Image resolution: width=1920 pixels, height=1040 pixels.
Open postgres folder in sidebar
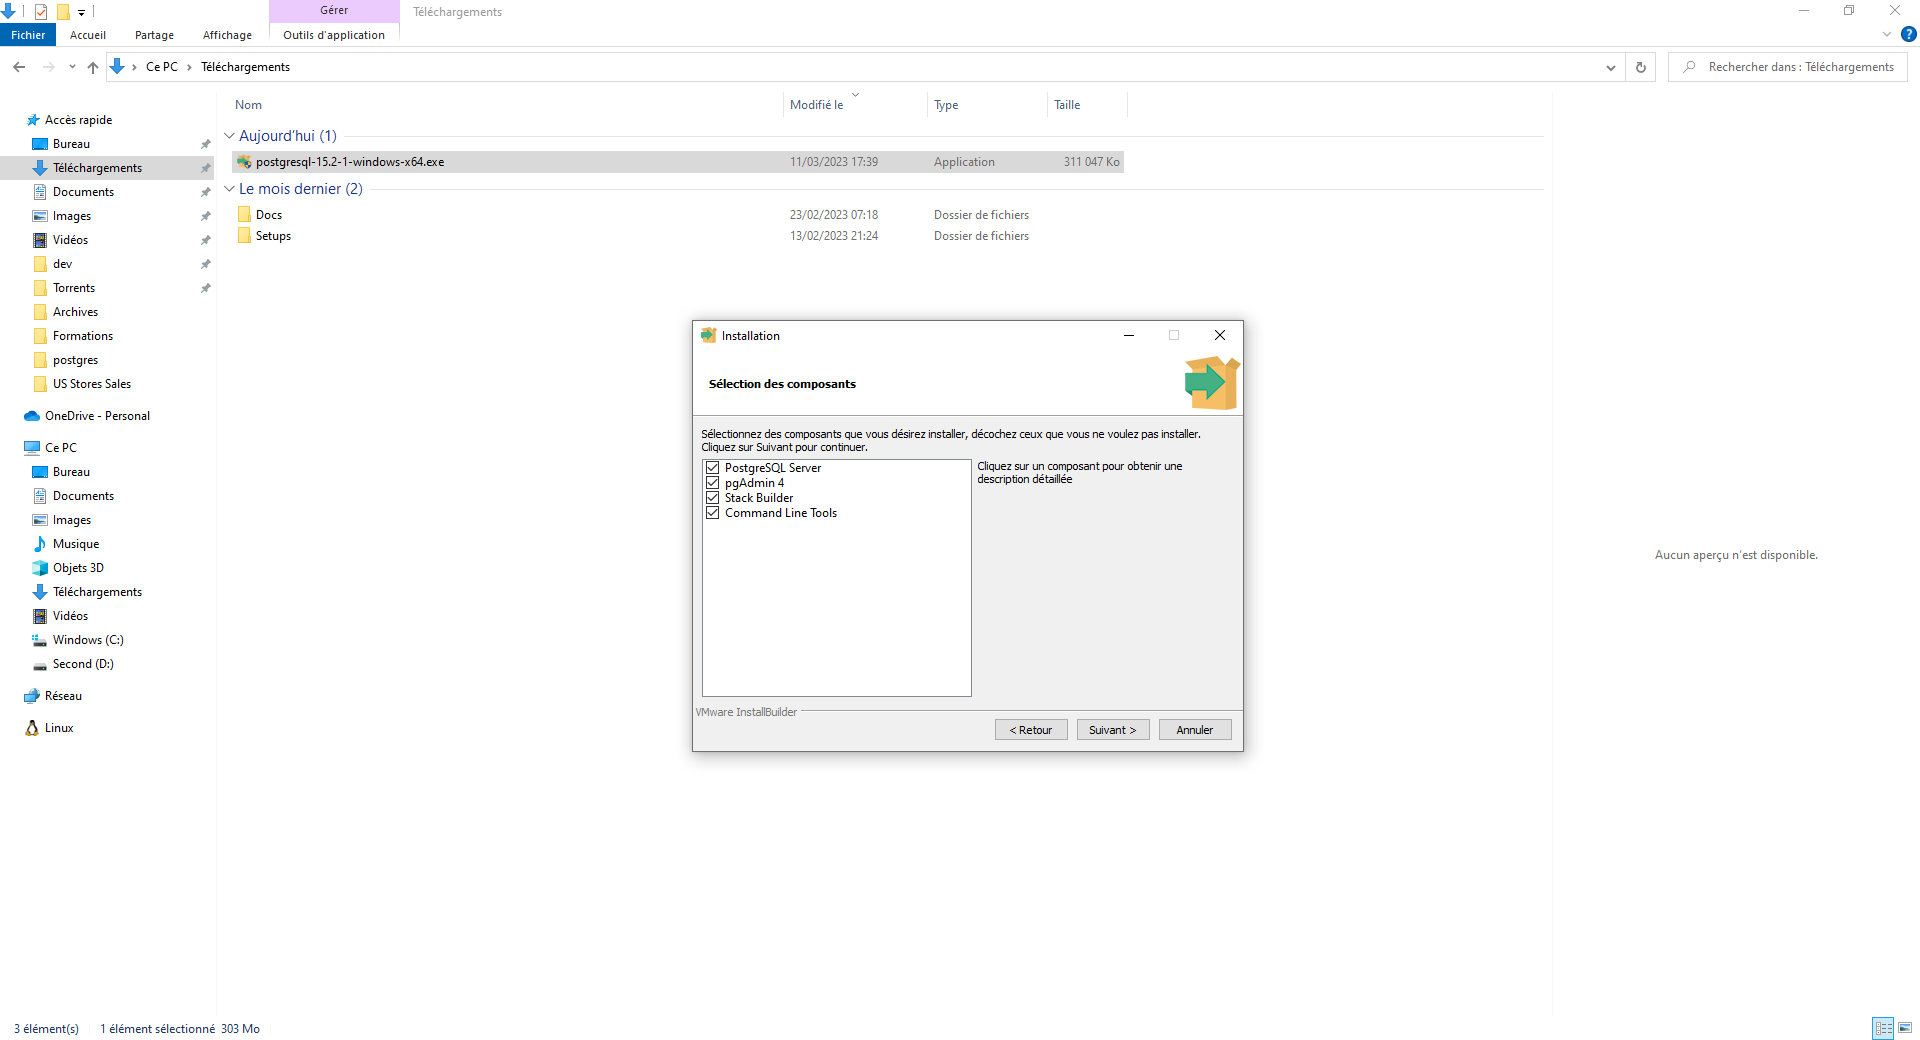pos(75,360)
